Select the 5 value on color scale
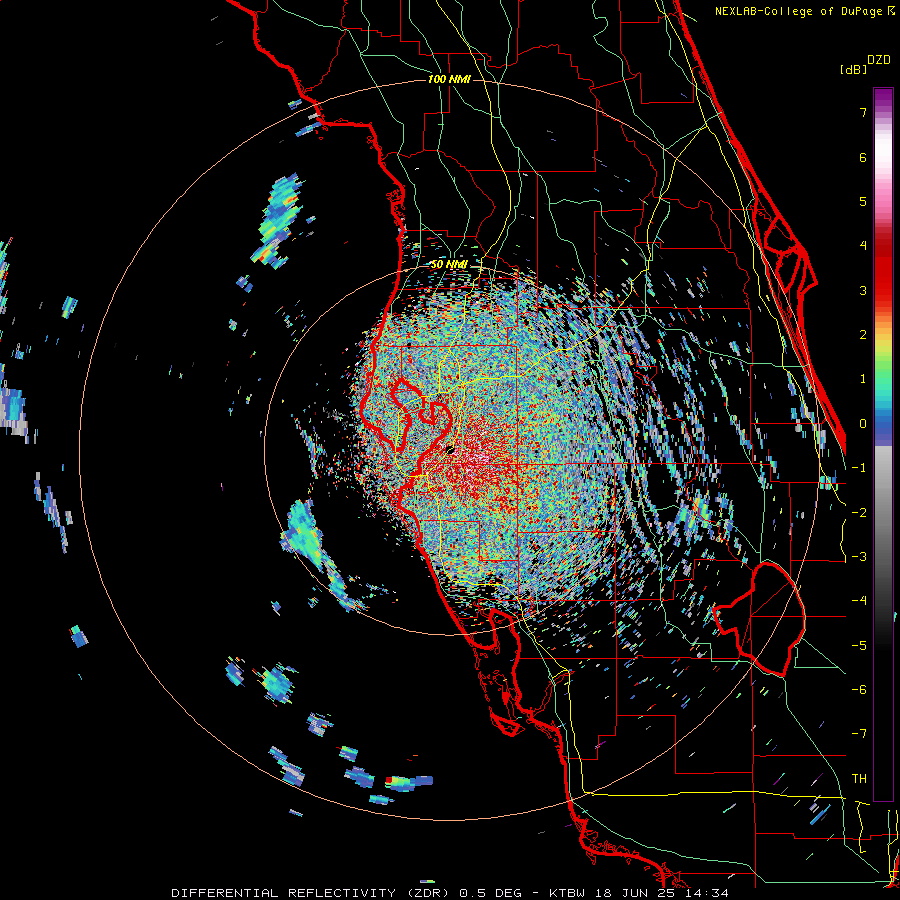This screenshot has height=900, width=900. point(863,201)
